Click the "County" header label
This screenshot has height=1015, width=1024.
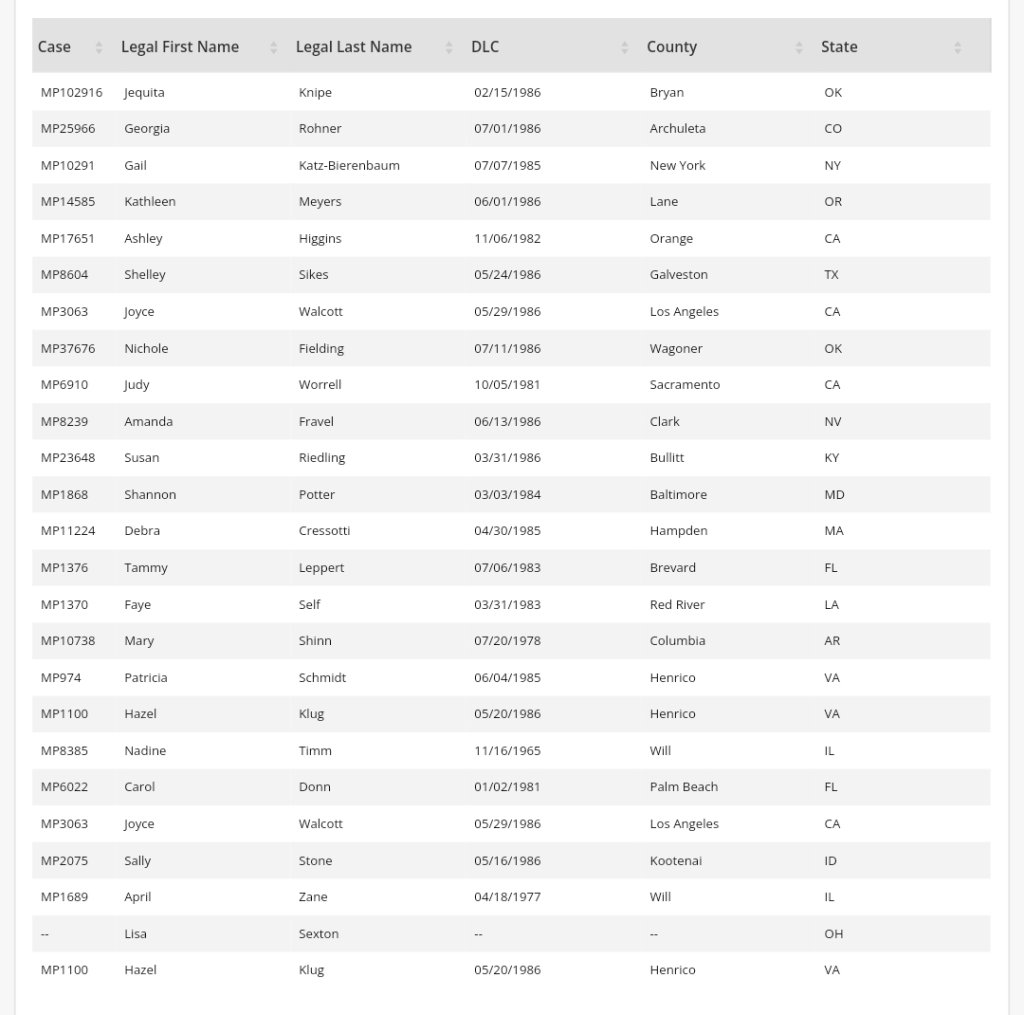tap(671, 47)
